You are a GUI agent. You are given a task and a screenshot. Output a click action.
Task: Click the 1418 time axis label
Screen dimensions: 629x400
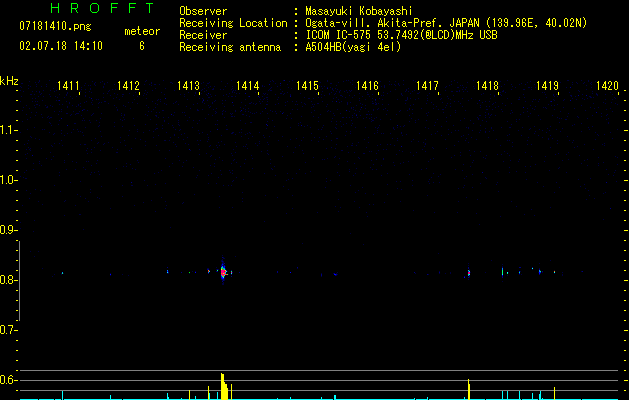pos(487,85)
